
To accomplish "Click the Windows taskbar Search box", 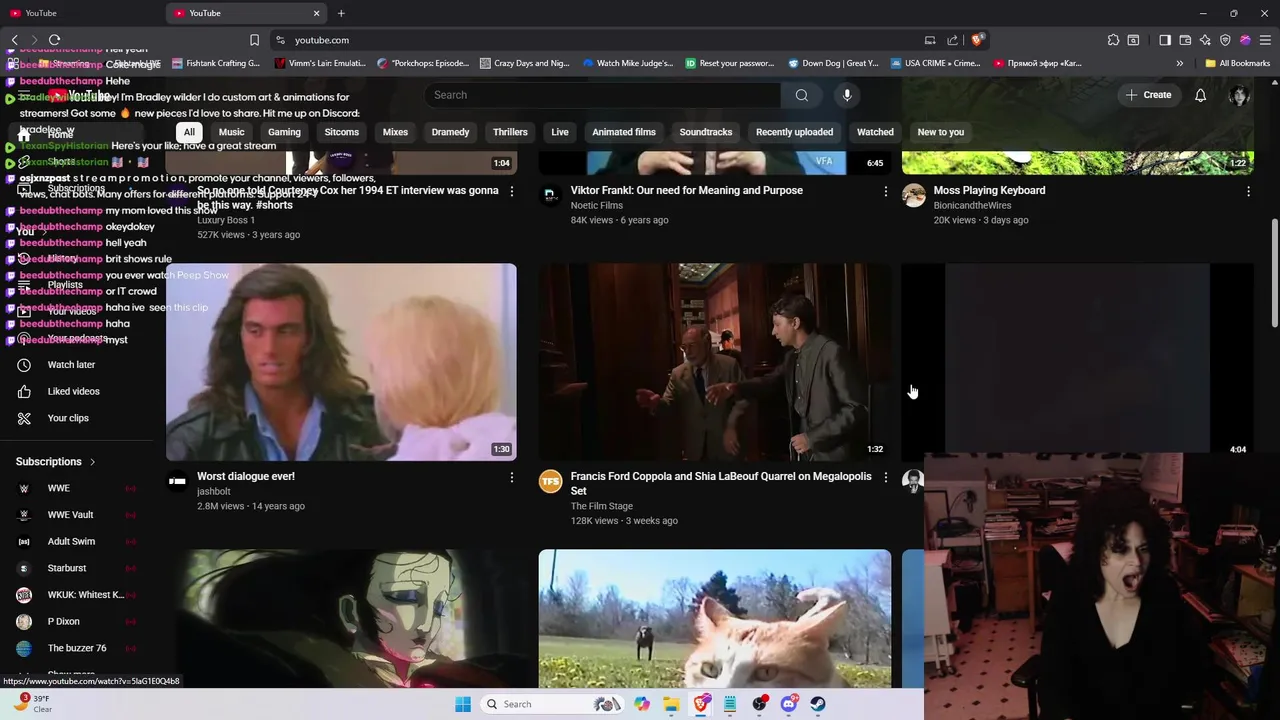I will (x=552, y=704).
